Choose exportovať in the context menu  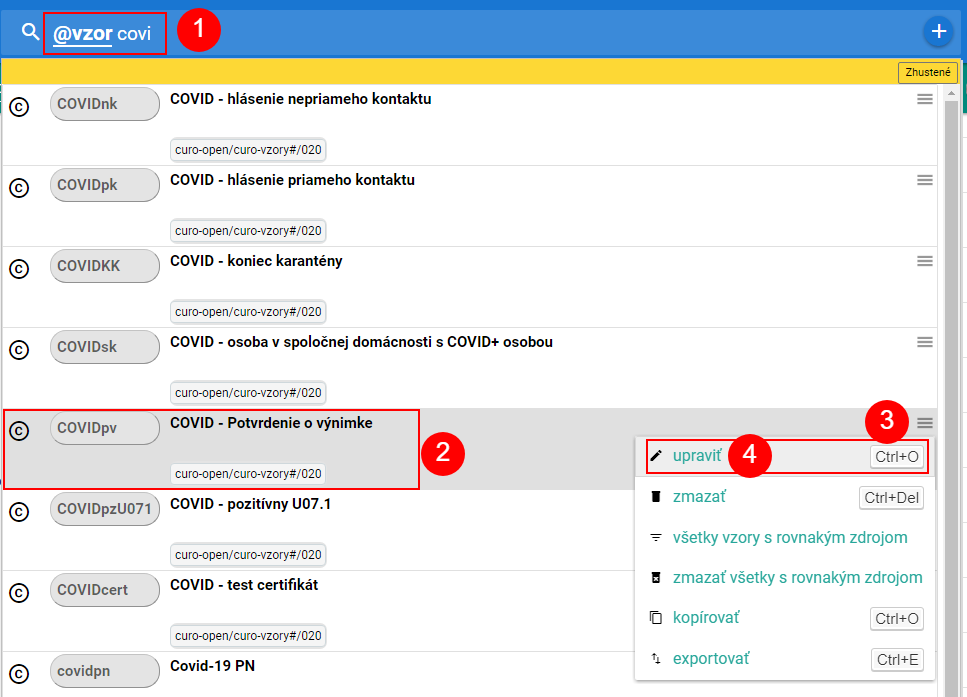(786, 659)
